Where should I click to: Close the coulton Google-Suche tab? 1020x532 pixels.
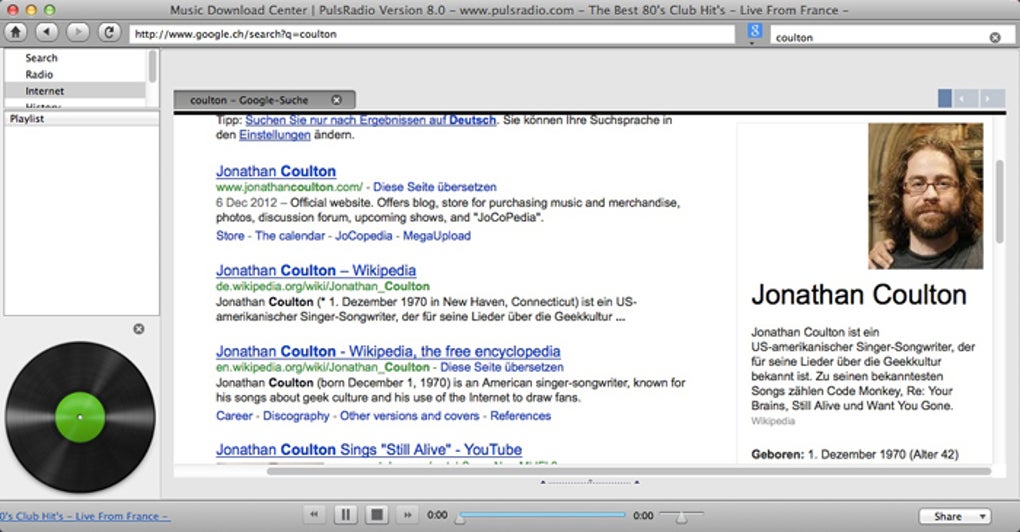336,100
